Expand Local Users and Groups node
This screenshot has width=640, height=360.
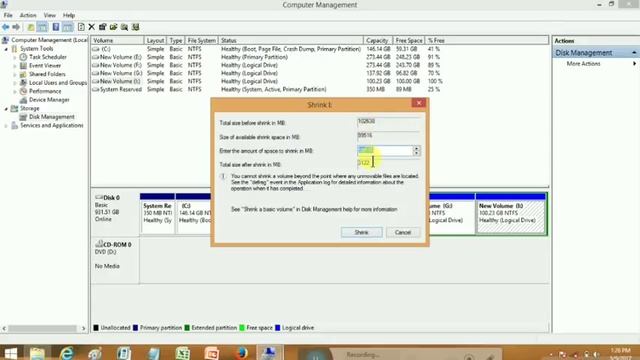[x=15, y=83]
